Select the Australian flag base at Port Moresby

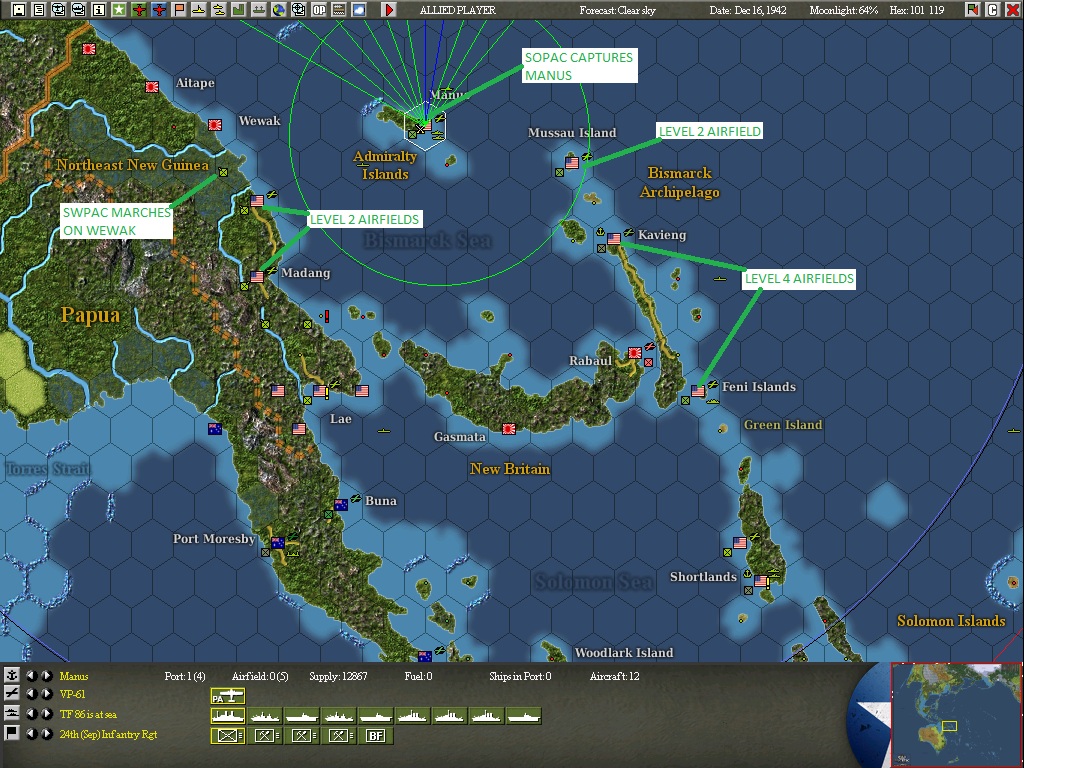278,543
